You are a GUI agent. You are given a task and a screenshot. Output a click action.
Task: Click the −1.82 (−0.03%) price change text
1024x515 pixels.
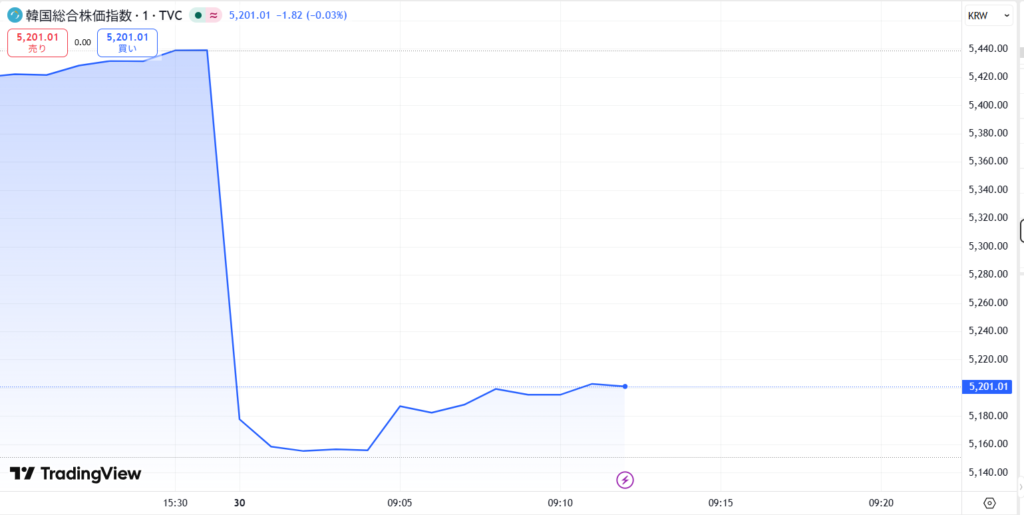click(x=312, y=15)
